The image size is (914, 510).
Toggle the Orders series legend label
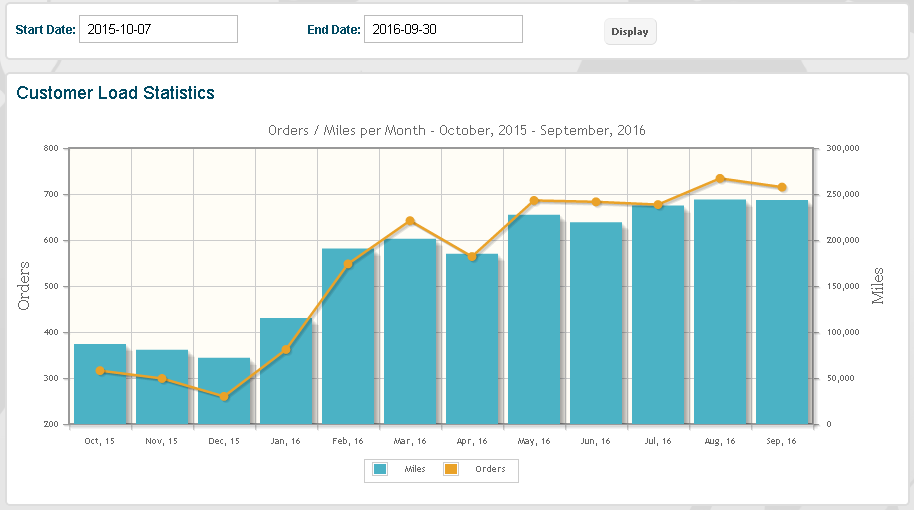490,469
